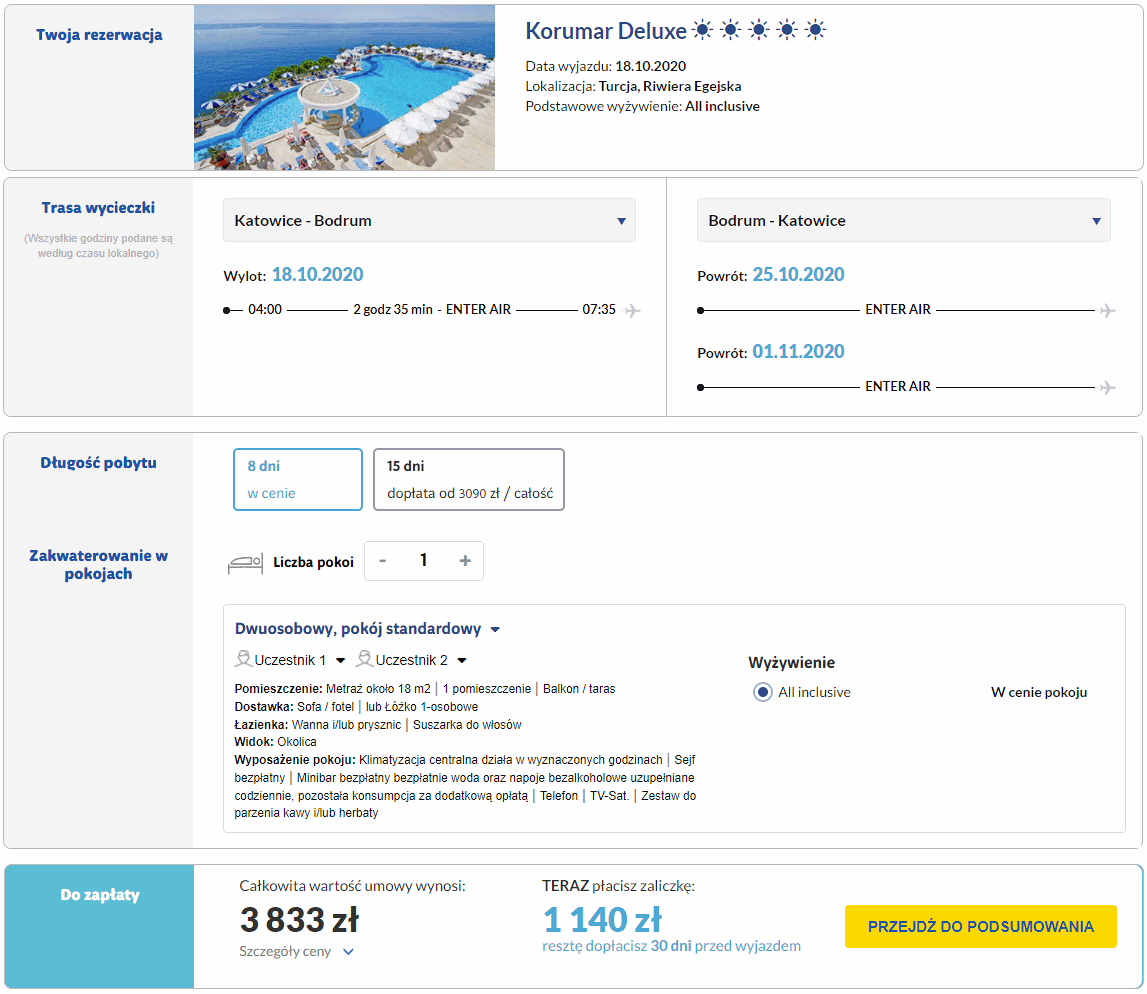The height and width of the screenshot is (994, 1147).
Task: Choose the 8 dni stay option
Action: [x=297, y=479]
